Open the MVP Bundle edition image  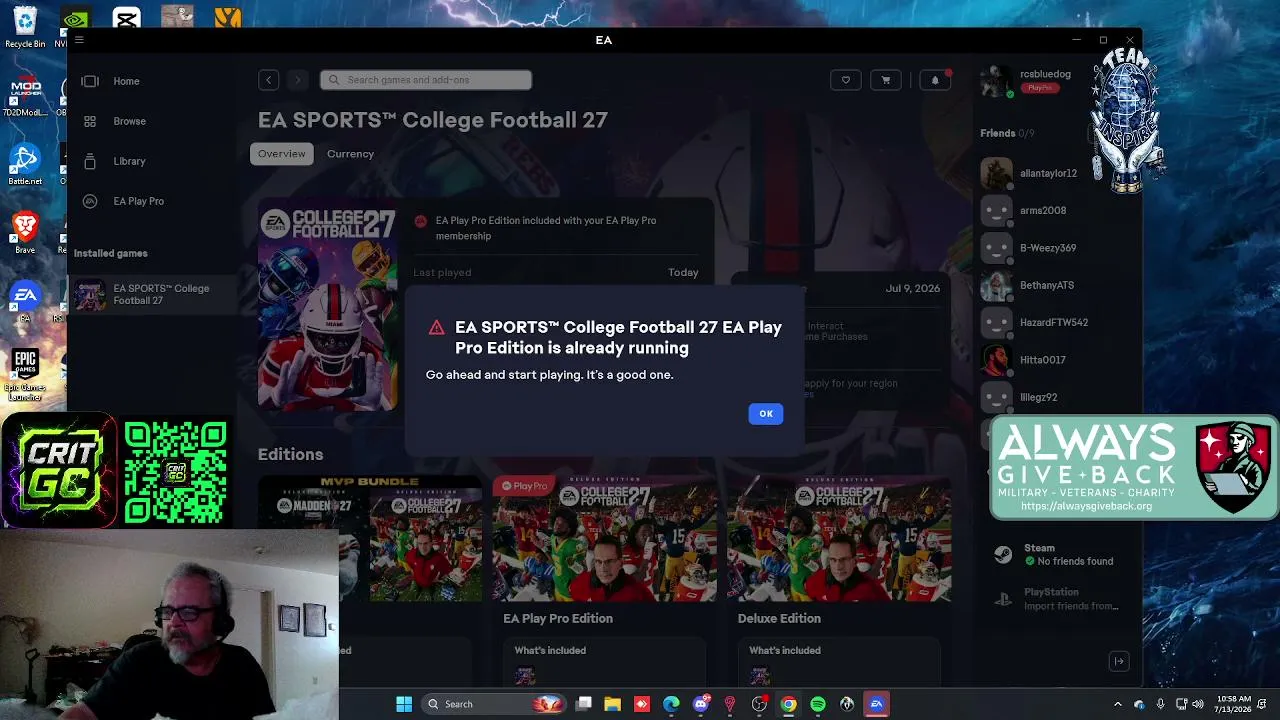coord(370,538)
